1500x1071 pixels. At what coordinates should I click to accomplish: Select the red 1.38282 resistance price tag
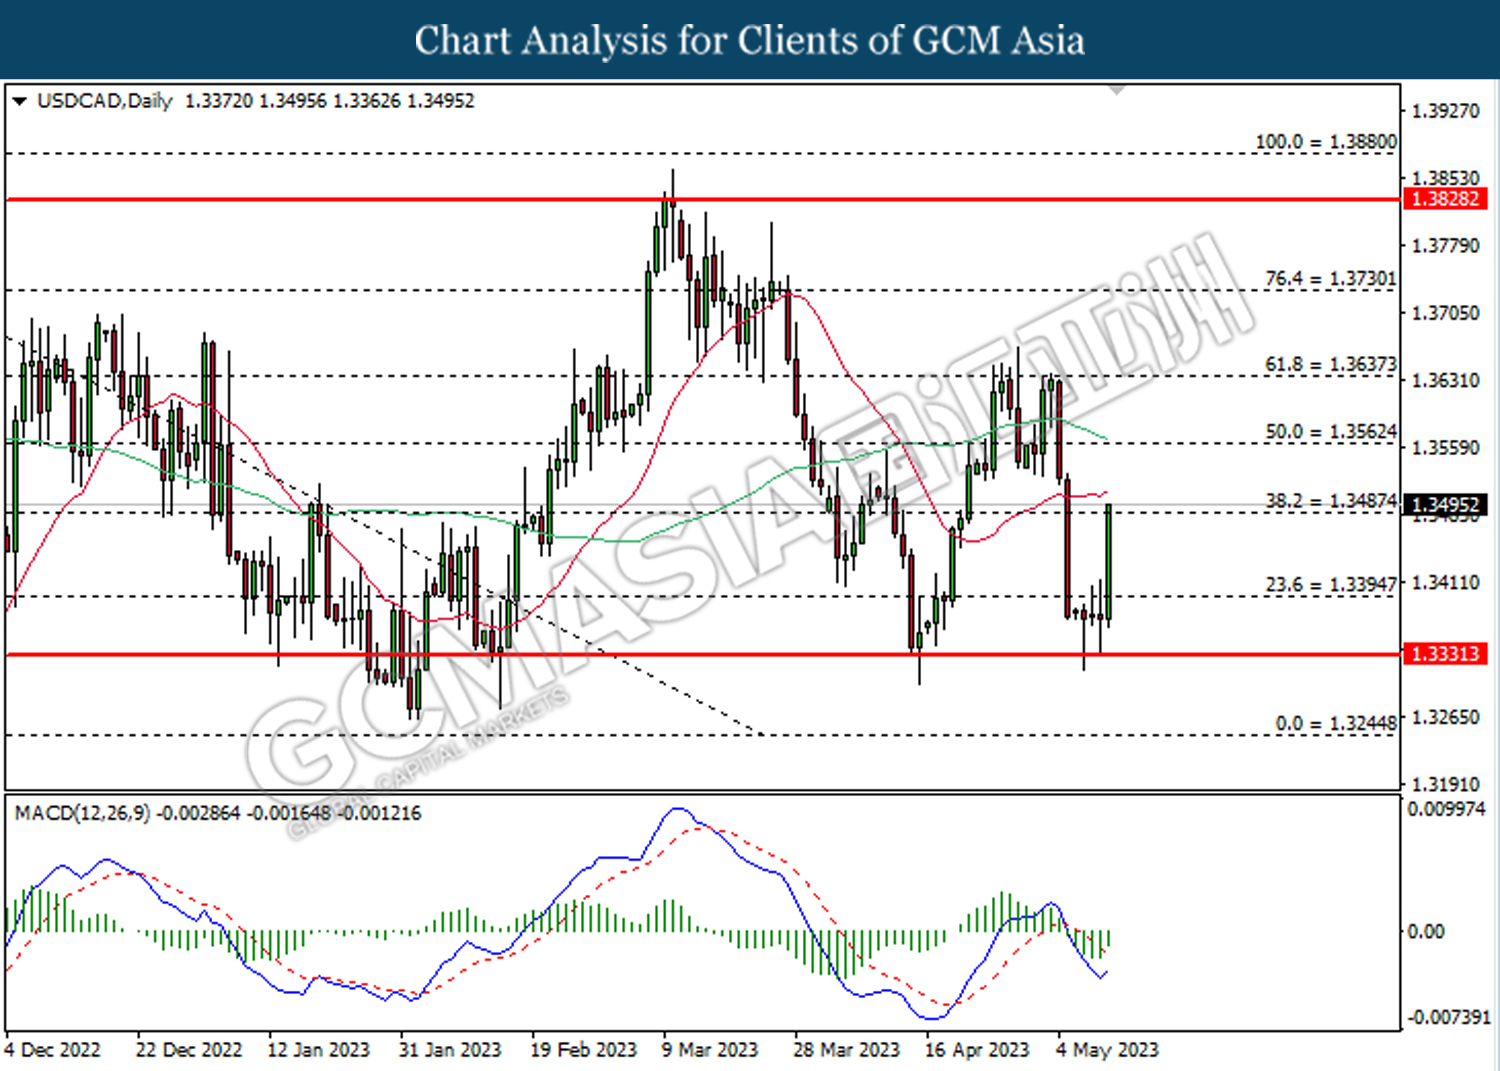point(1444,199)
